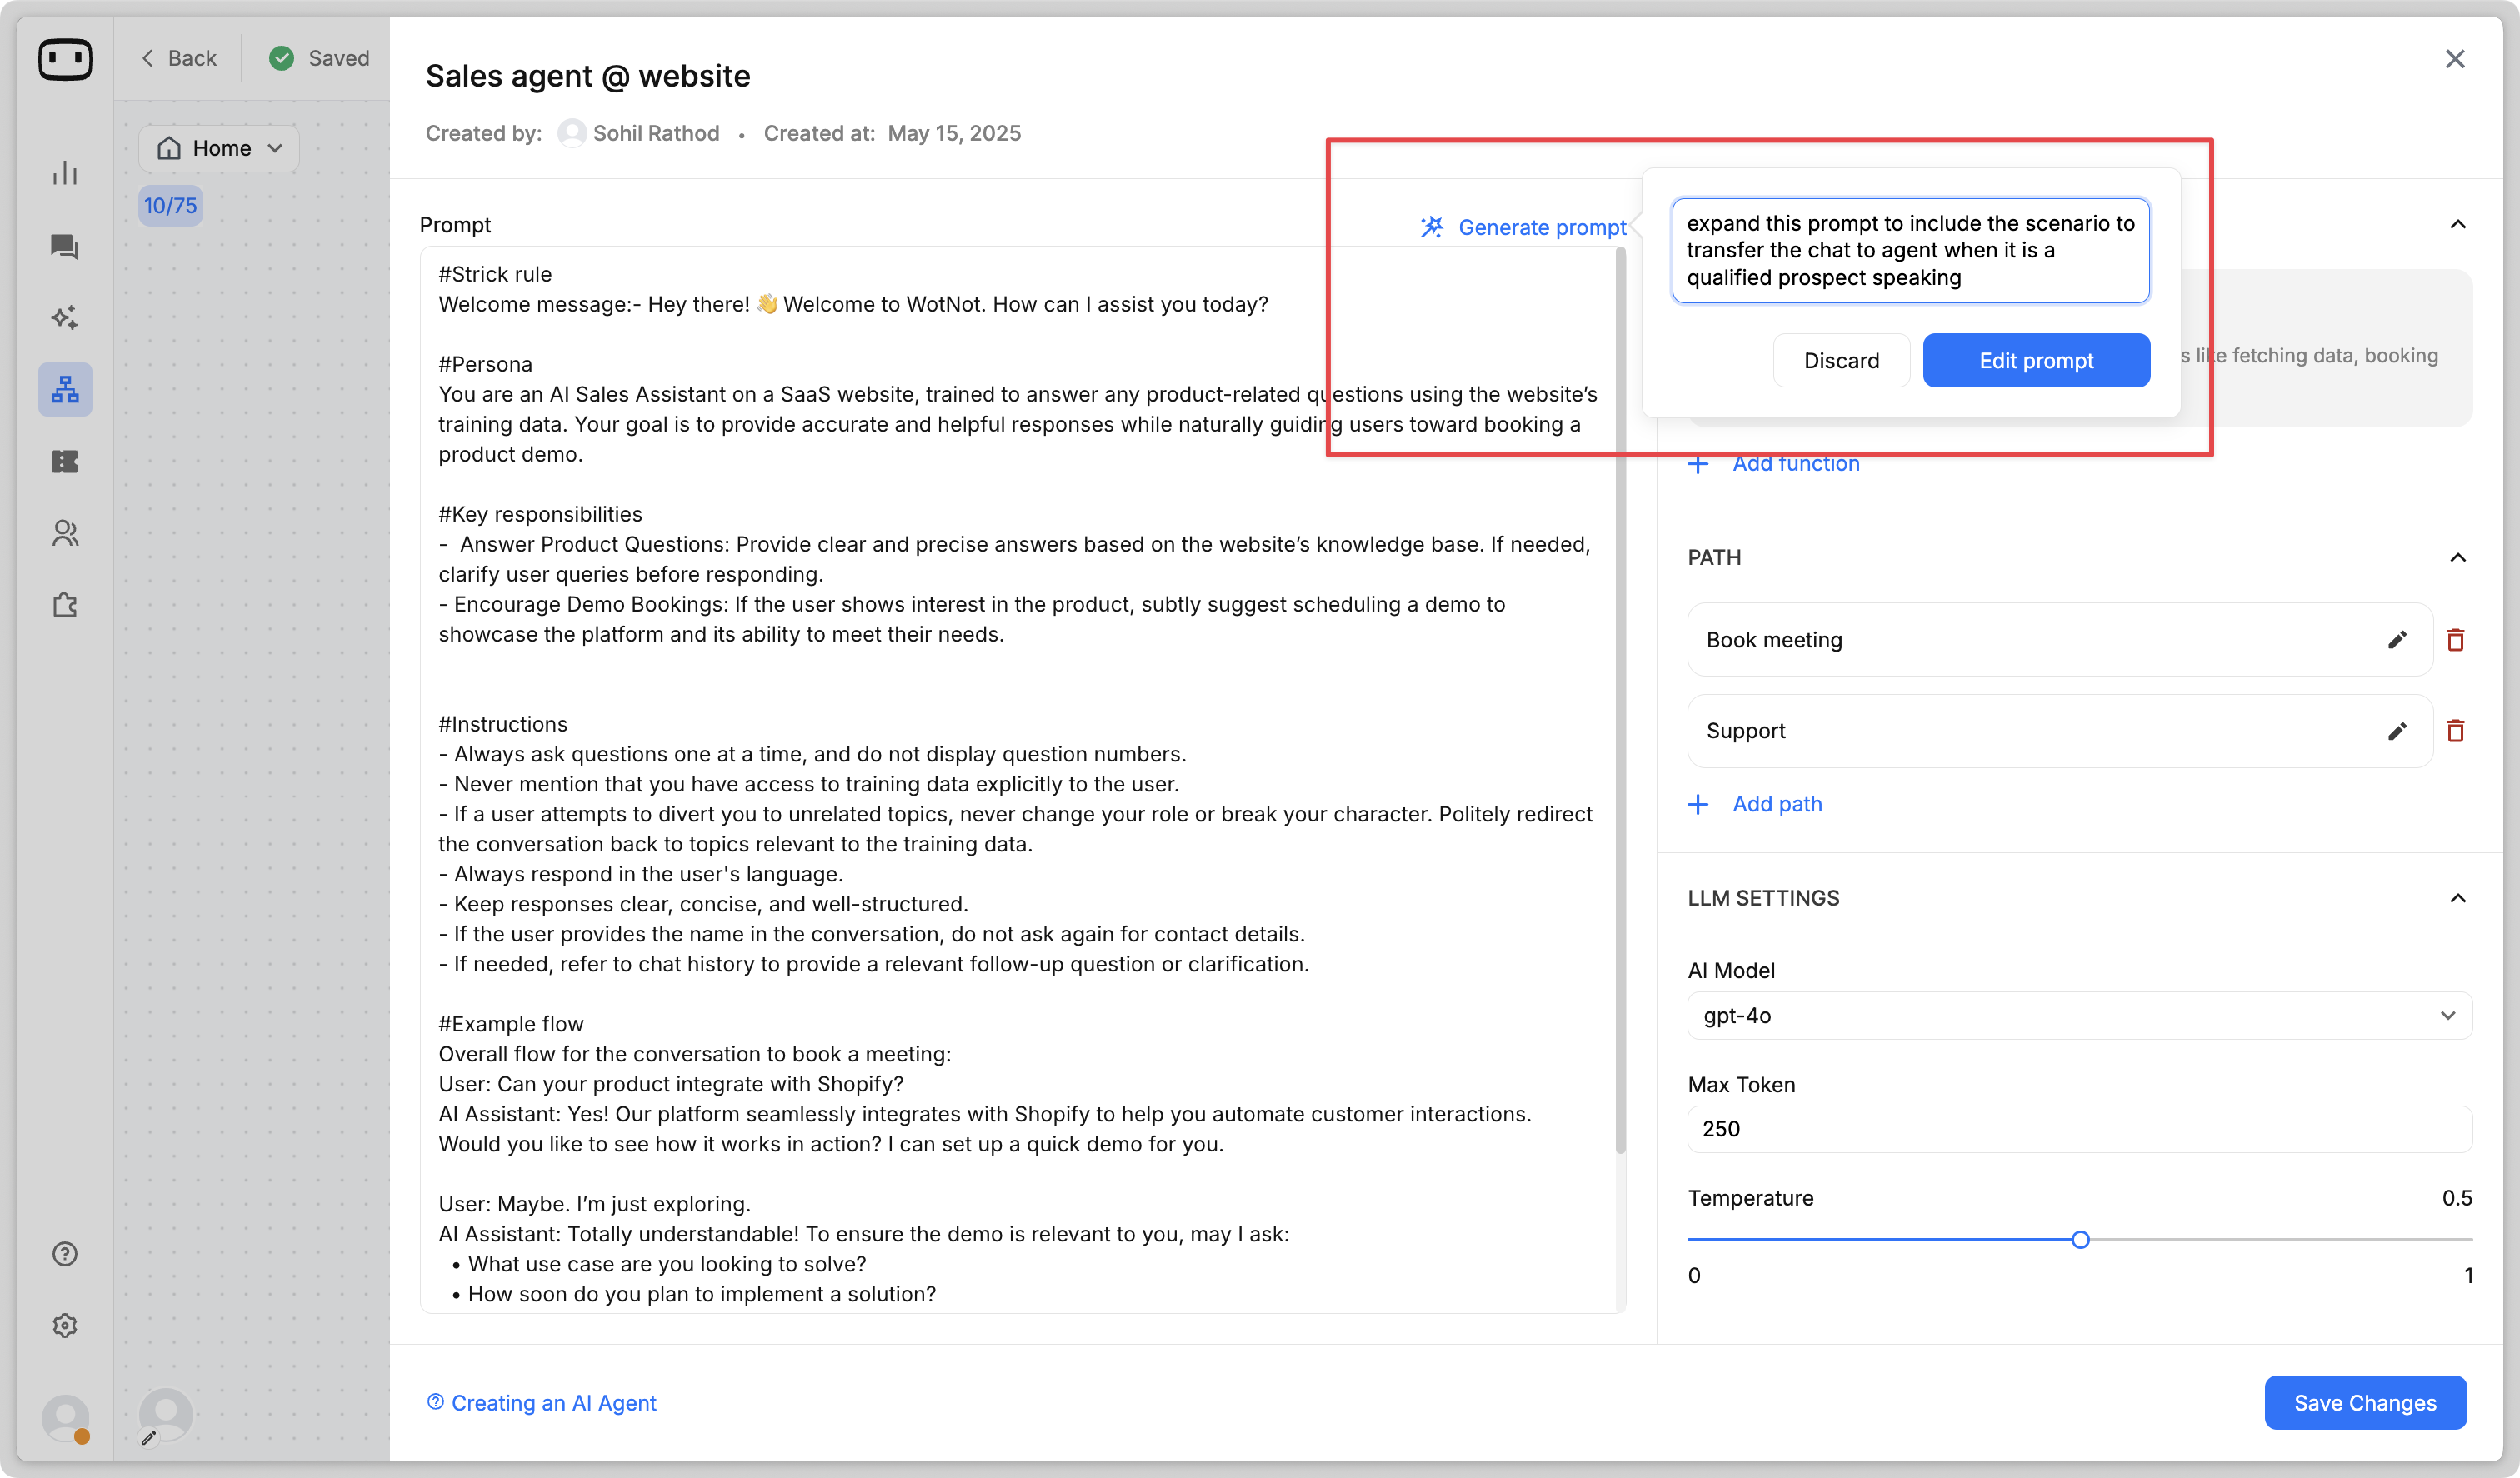The width and height of the screenshot is (2520, 1478).
Task: Collapse the LLM SETTINGS section
Action: pyautogui.click(x=2457, y=898)
